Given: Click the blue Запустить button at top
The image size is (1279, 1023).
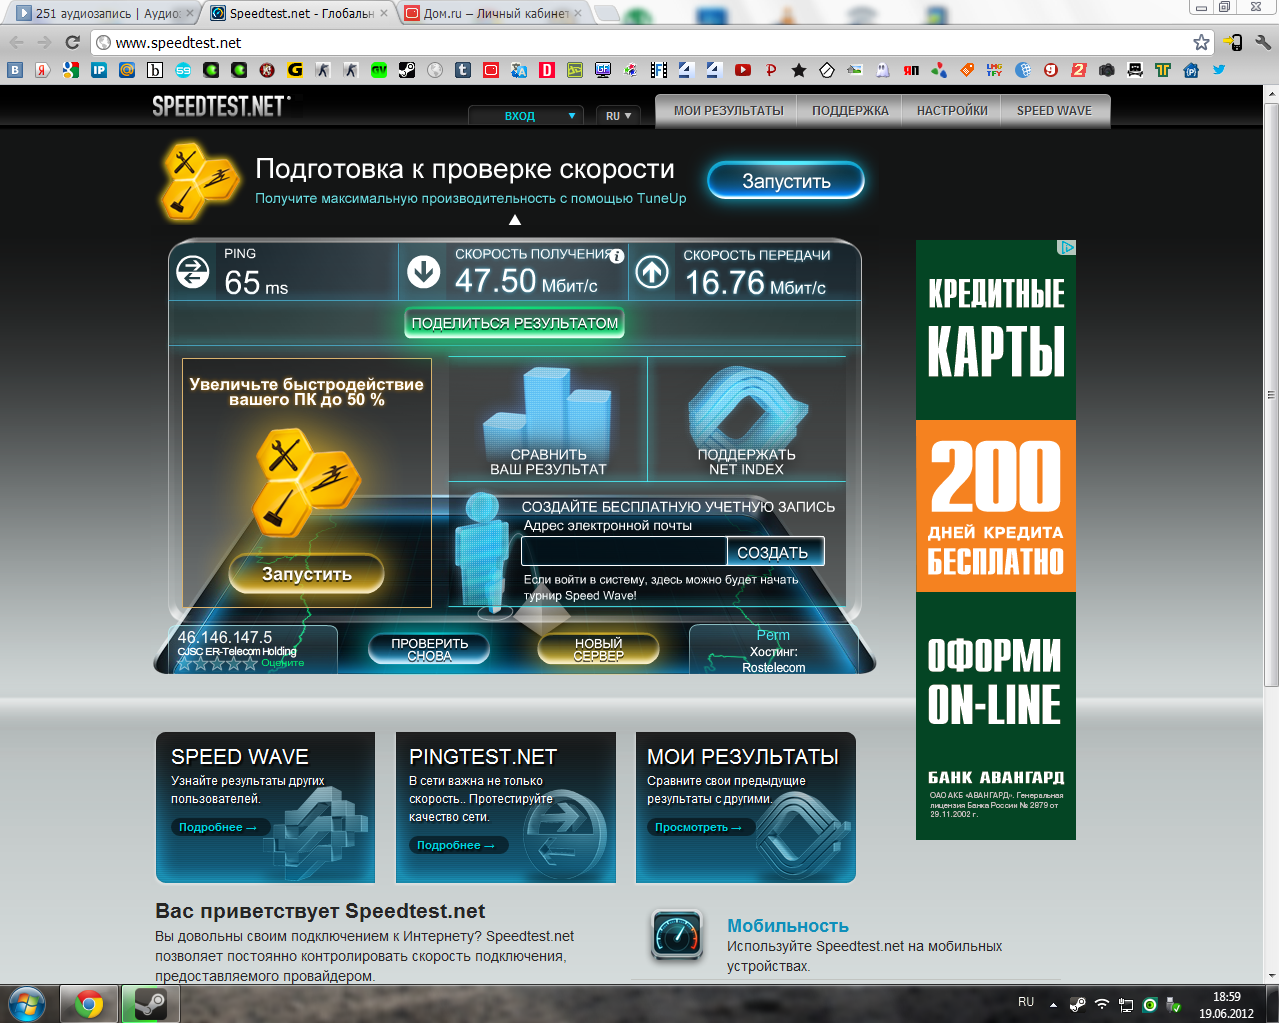Looking at the screenshot, I should click(786, 181).
